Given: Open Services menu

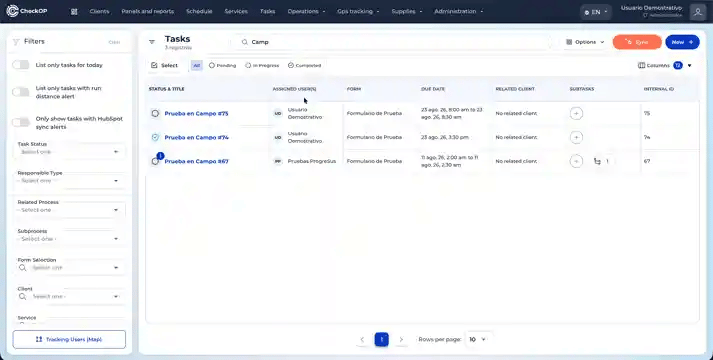Looking at the screenshot, I should [236, 11].
